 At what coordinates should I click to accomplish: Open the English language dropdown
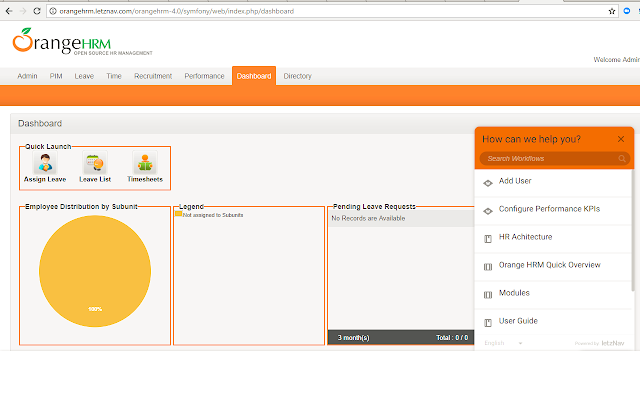503,343
